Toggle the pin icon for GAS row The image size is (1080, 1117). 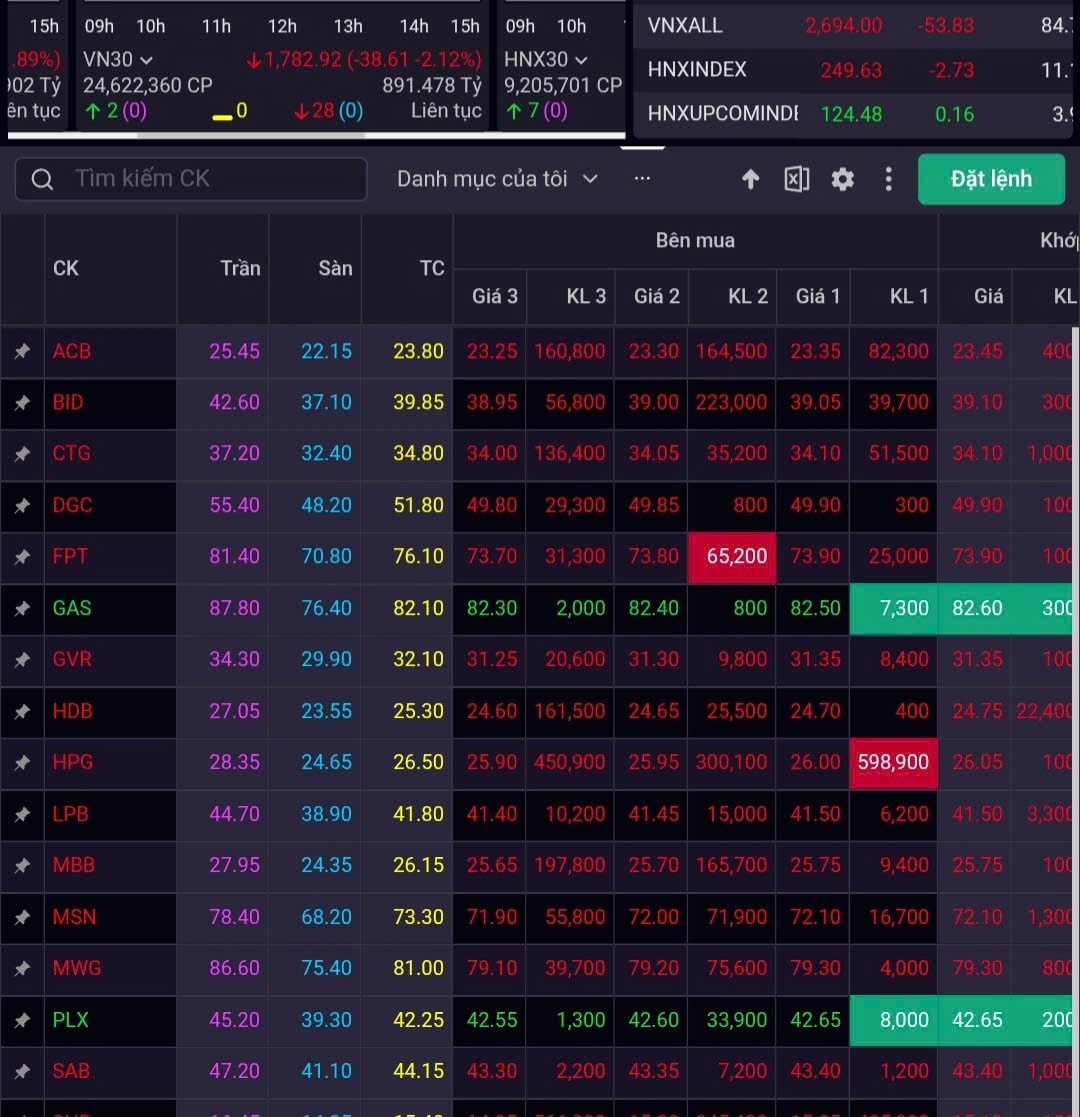[22, 608]
